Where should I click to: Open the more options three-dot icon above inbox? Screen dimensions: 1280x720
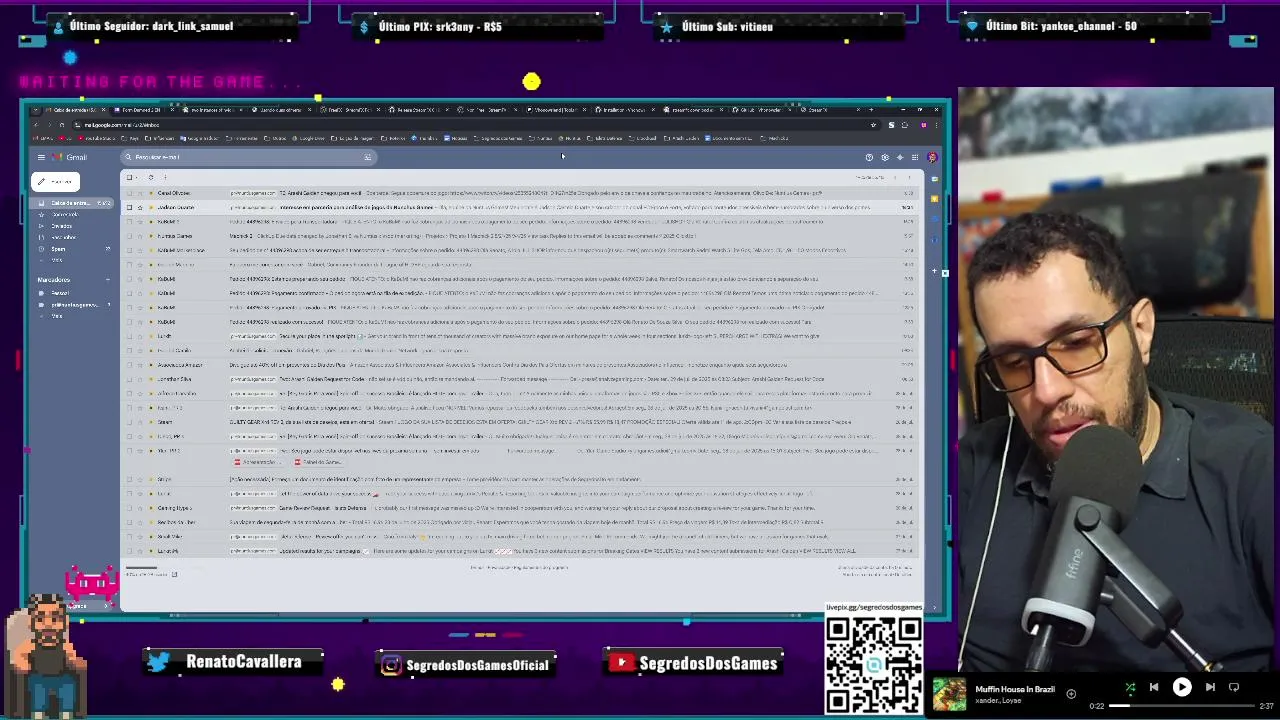click(165, 178)
